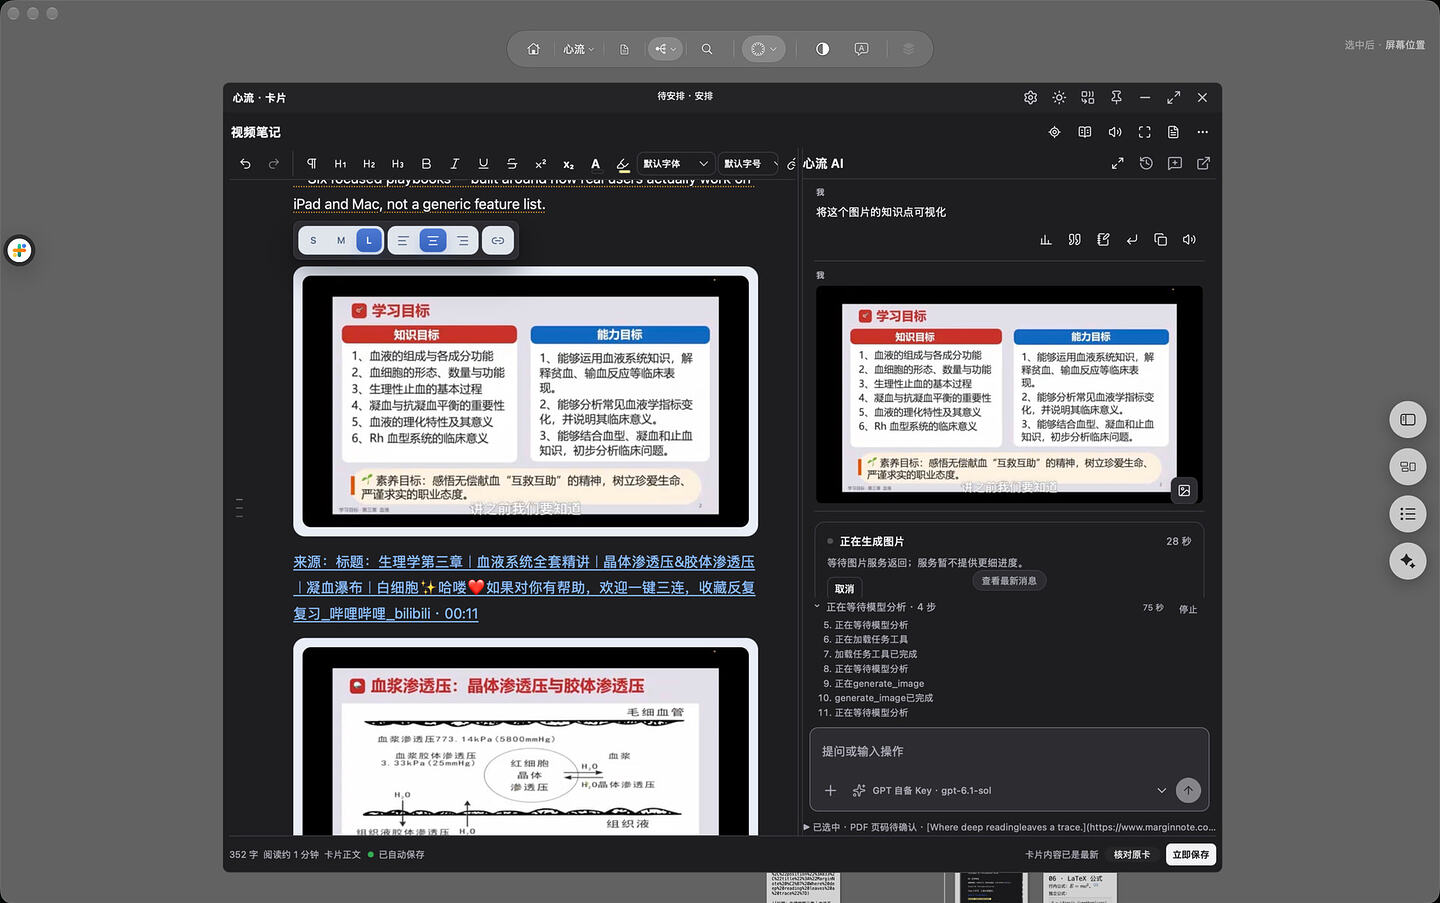
Task: Click the 取消 button under 正在生成图片
Action: click(845, 588)
